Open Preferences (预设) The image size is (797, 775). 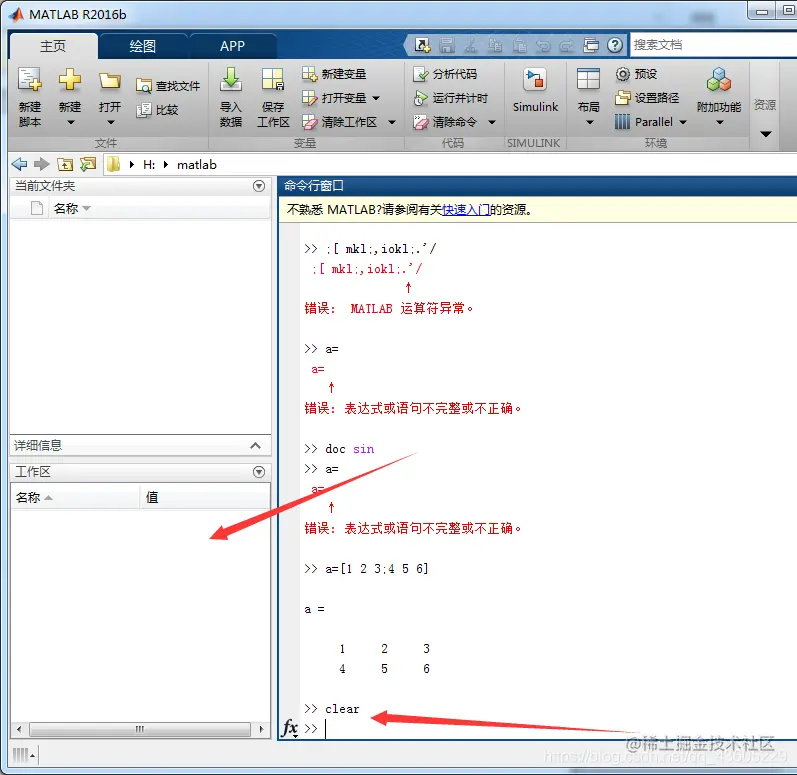(636, 74)
